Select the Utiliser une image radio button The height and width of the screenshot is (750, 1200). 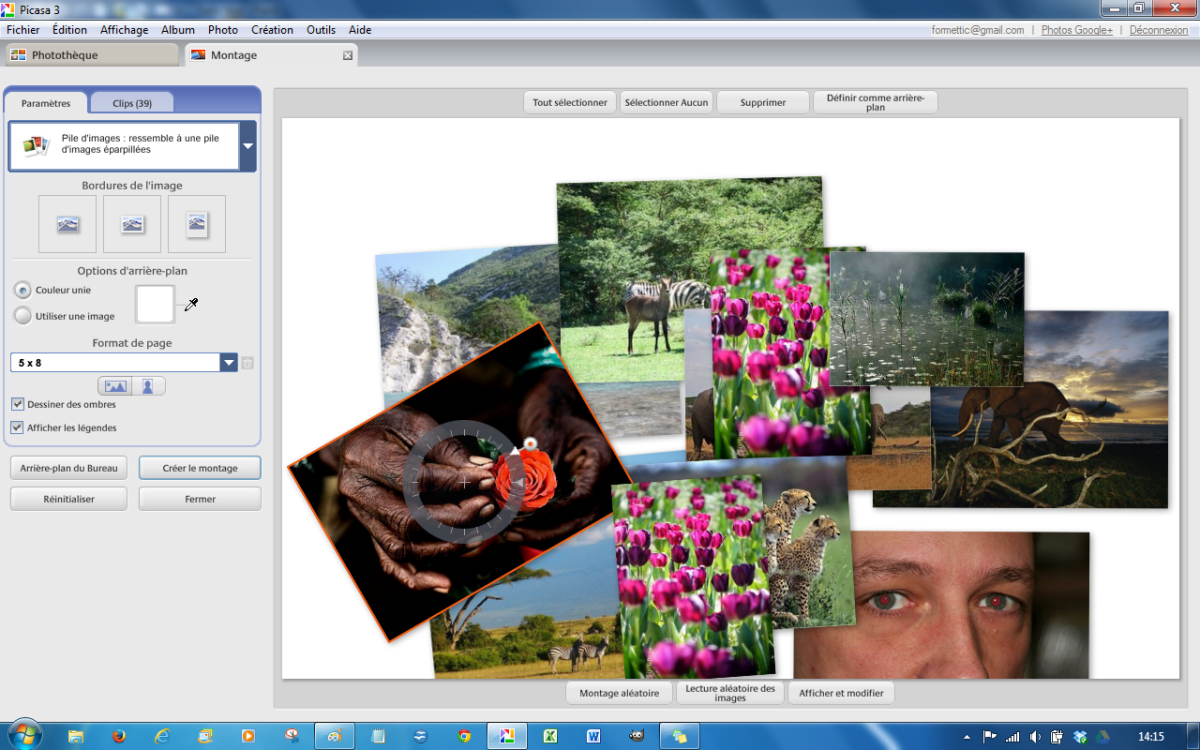(22, 316)
